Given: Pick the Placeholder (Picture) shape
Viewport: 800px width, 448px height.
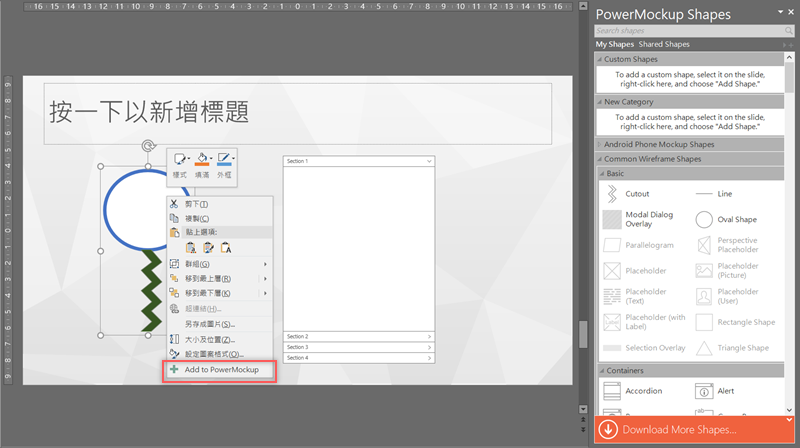Looking at the screenshot, I should [704, 270].
